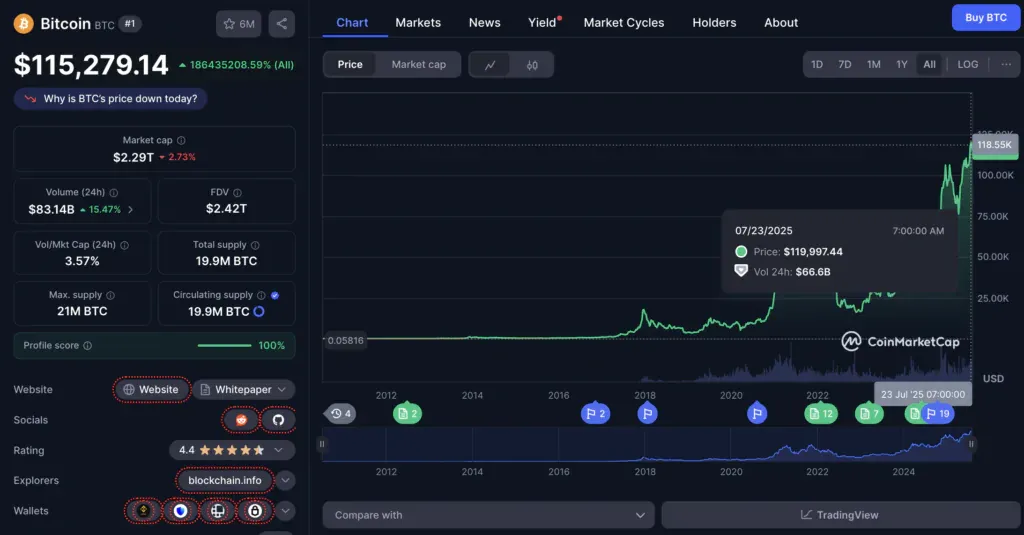
Task: Set chart range to 1Y
Action: [902, 64]
